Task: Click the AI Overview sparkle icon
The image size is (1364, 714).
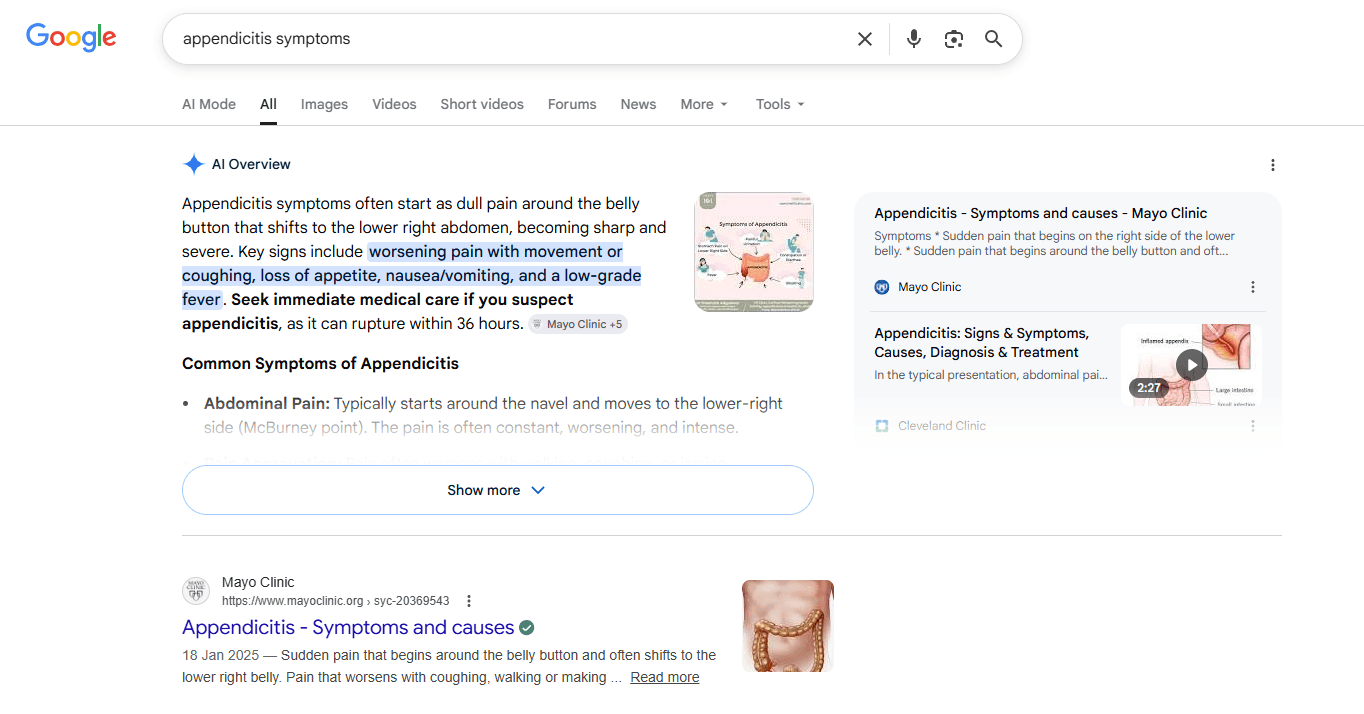Action: 194,164
